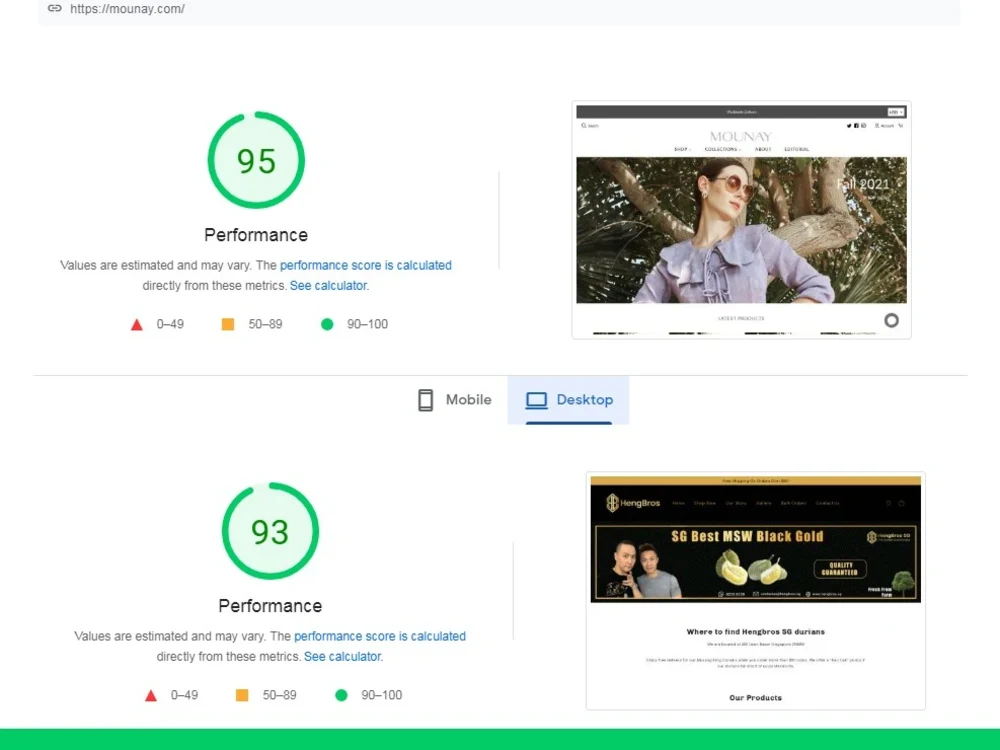
Task: Click the desktop laptop icon
Action: pyautogui.click(x=536, y=400)
